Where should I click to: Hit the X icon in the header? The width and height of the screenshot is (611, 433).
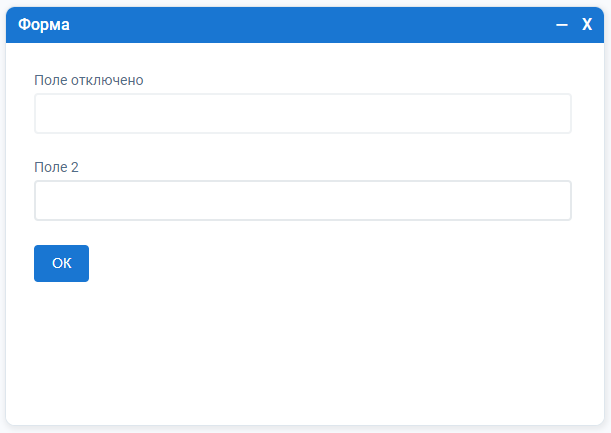pos(587,25)
